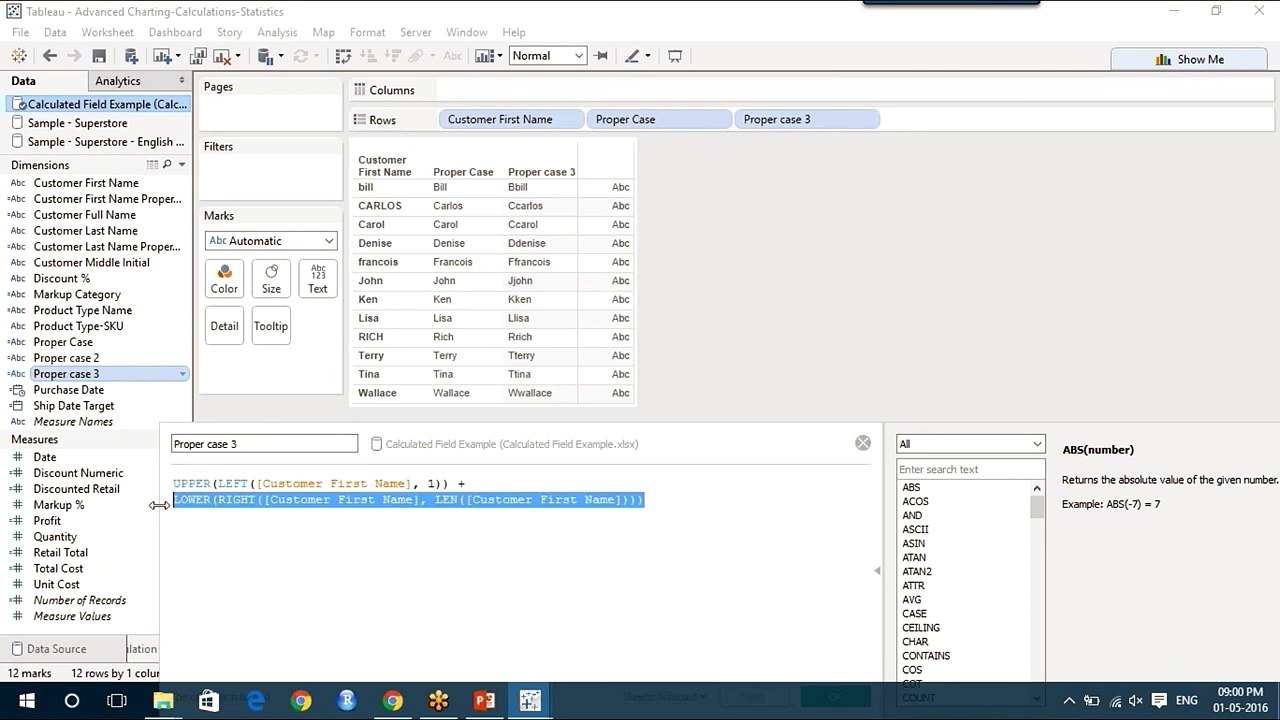The height and width of the screenshot is (720, 1280).
Task: Click the Undo back arrow
Action: (49, 56)
